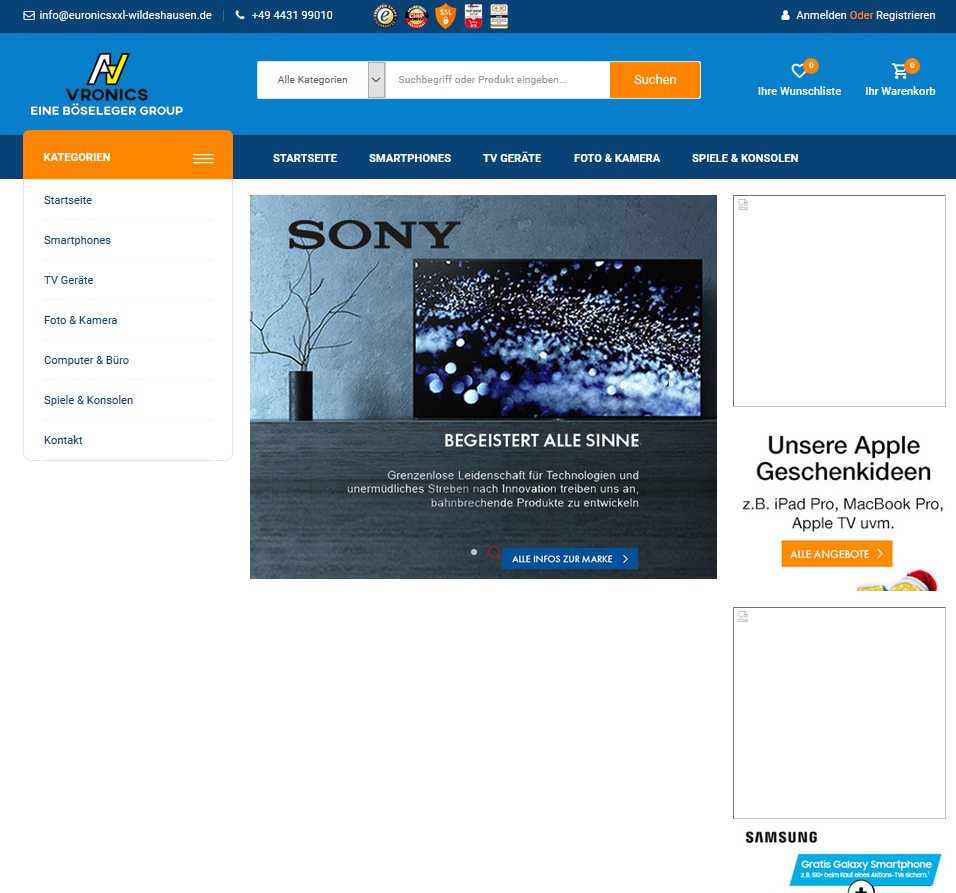Click the broken image icon above Apple banner
The image size is (956, 893).
coord(743,205)
